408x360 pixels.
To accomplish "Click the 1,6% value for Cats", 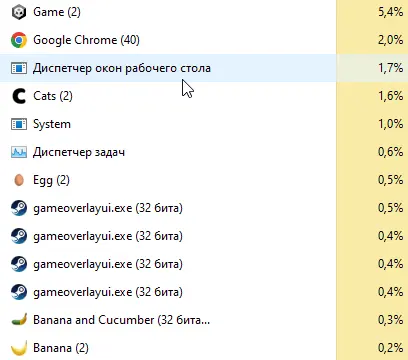I will pos(390,96).
